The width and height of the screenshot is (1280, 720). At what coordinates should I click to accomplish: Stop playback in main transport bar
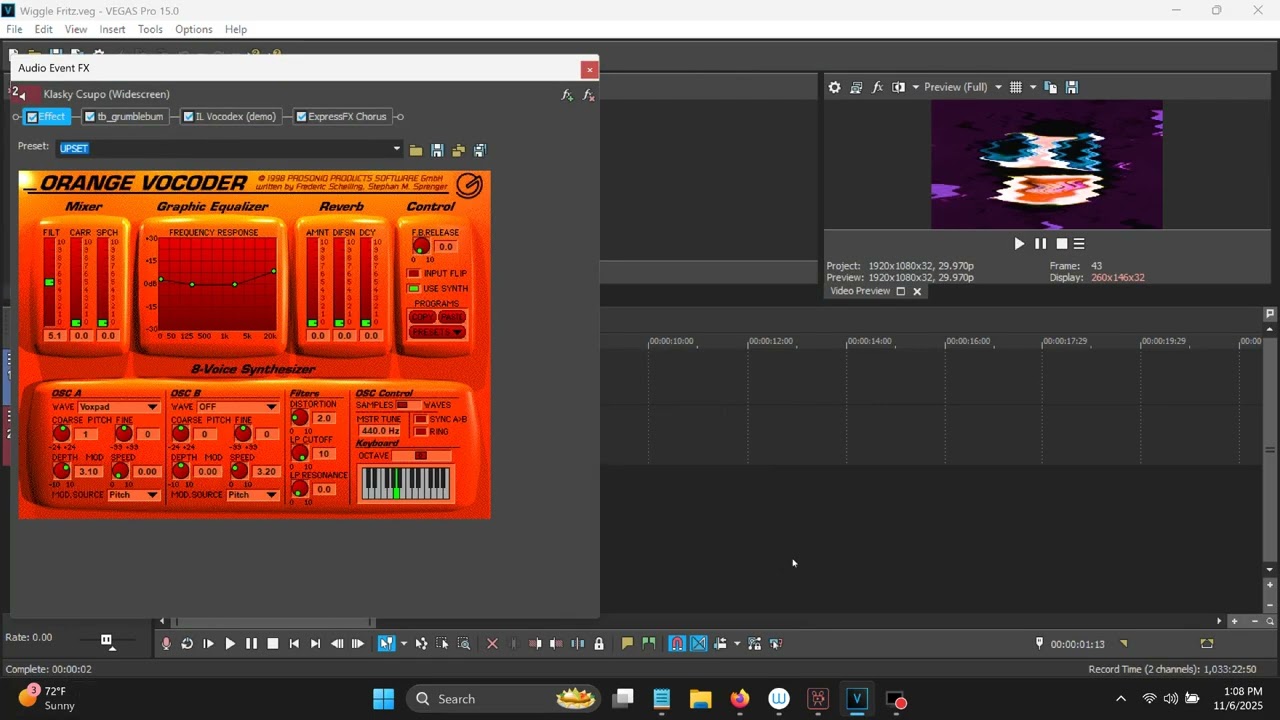(272, 644)
